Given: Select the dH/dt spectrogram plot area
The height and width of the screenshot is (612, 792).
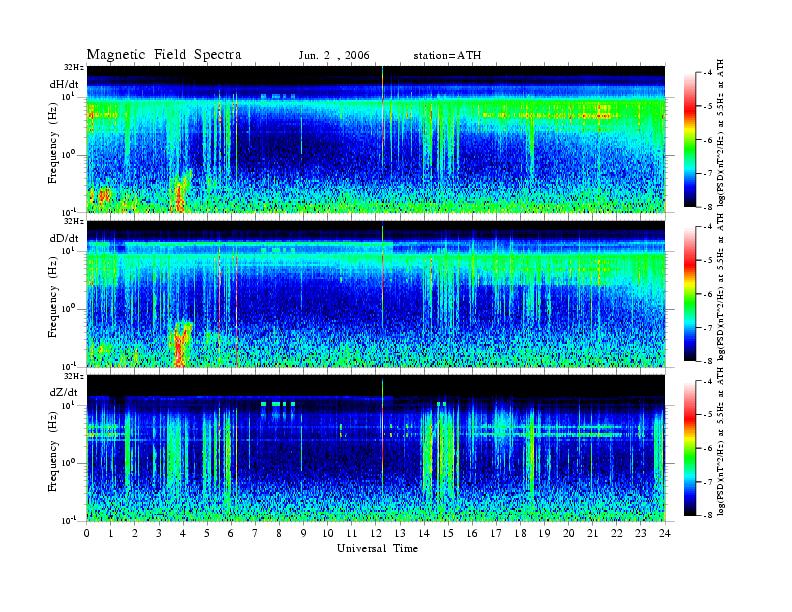Looking at the screenshot, I should (376, 139).
